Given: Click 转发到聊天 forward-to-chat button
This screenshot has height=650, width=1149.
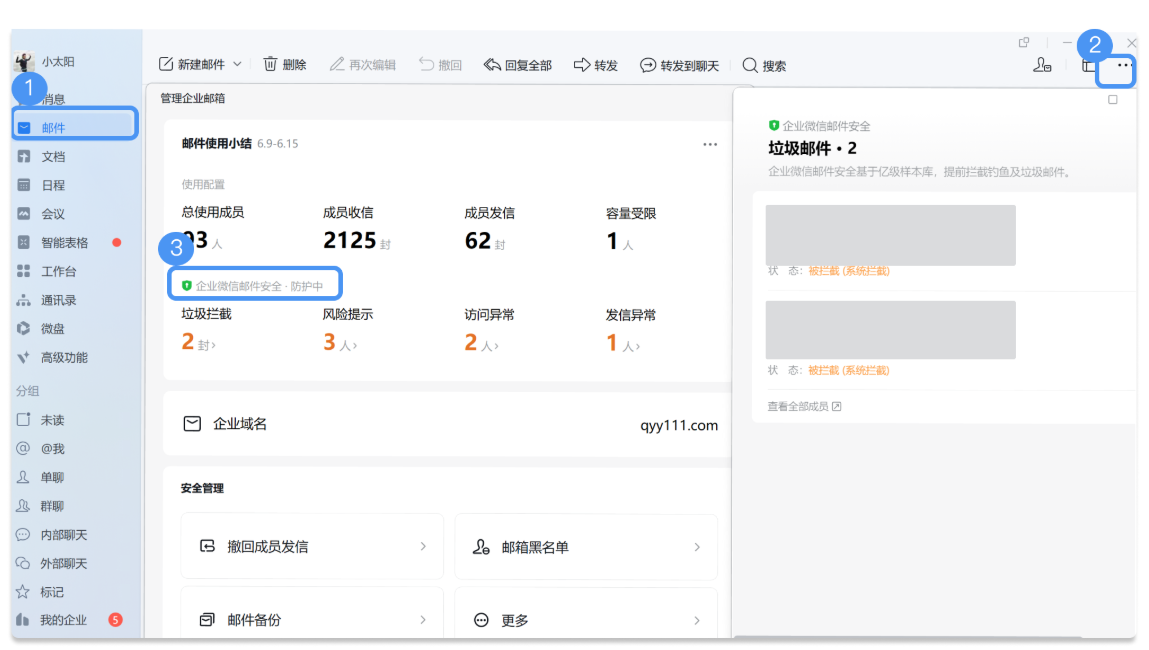Looking at the screenshot, I should (679, 65).
